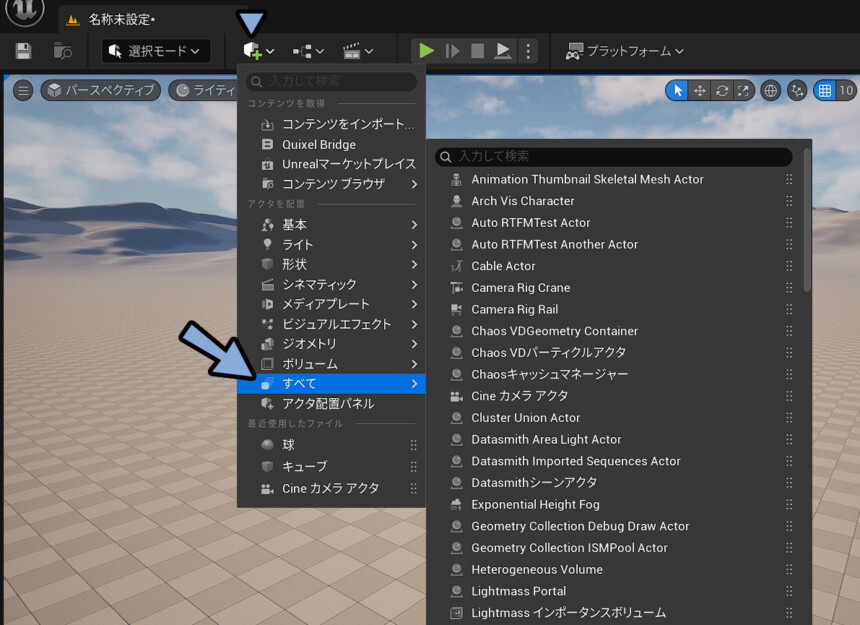Viewport: 860px width, 625px height.
Task: Open the cinematics clapperboard dropdown
Action: click(358, 52)
